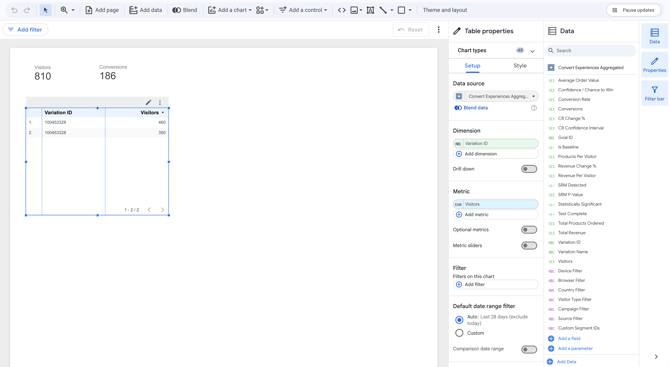
Task: Select the line drawing tool
Action: (383, 10)
